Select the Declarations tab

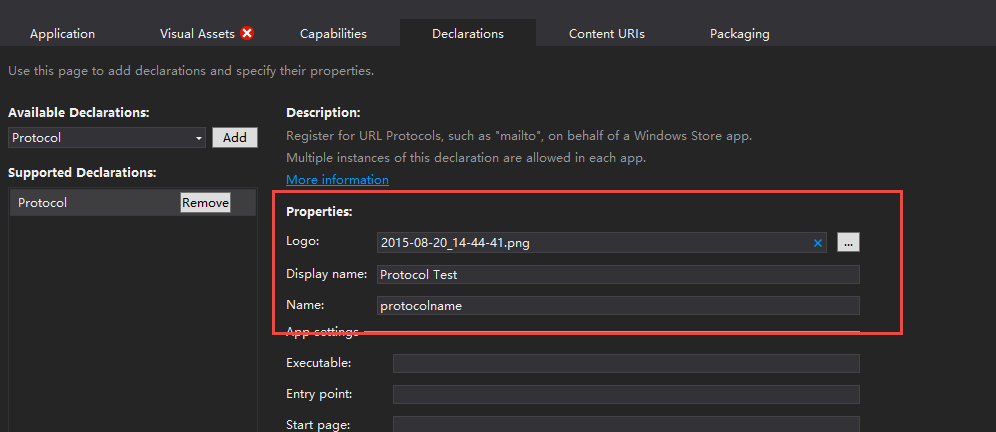tap(468, 34)
